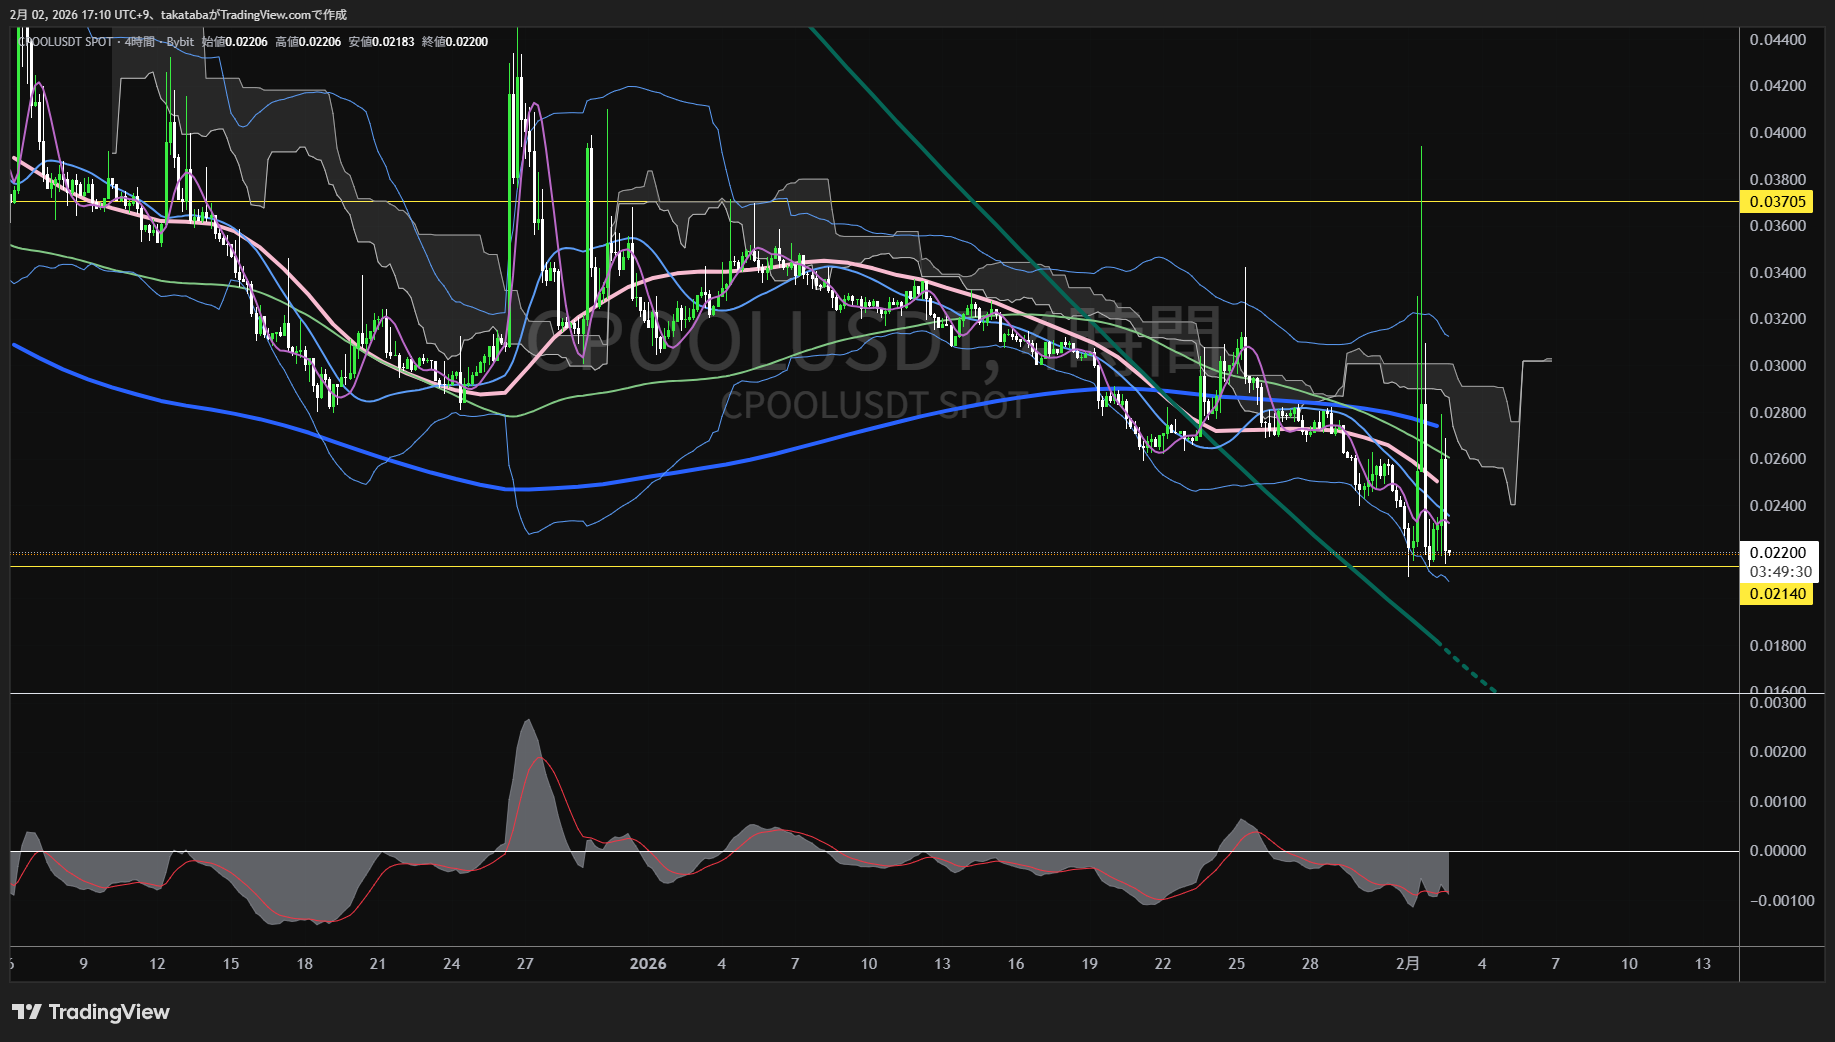Screen dimensions: 1835x1042
Task: Click the 0.00000 MACD zero level label
Action: coord(1777,851)
